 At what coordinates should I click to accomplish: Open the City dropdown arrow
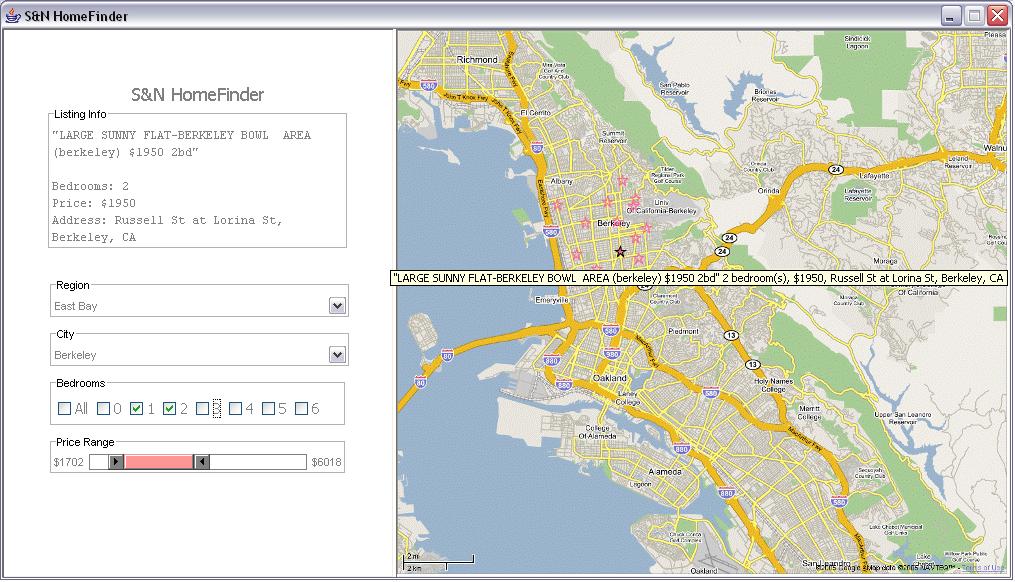click(337, 355)
